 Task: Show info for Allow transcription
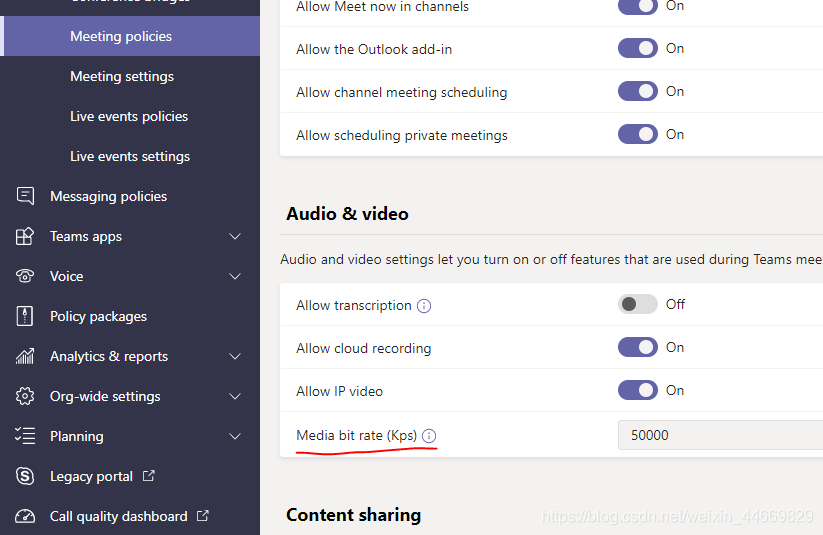[424, 306]
